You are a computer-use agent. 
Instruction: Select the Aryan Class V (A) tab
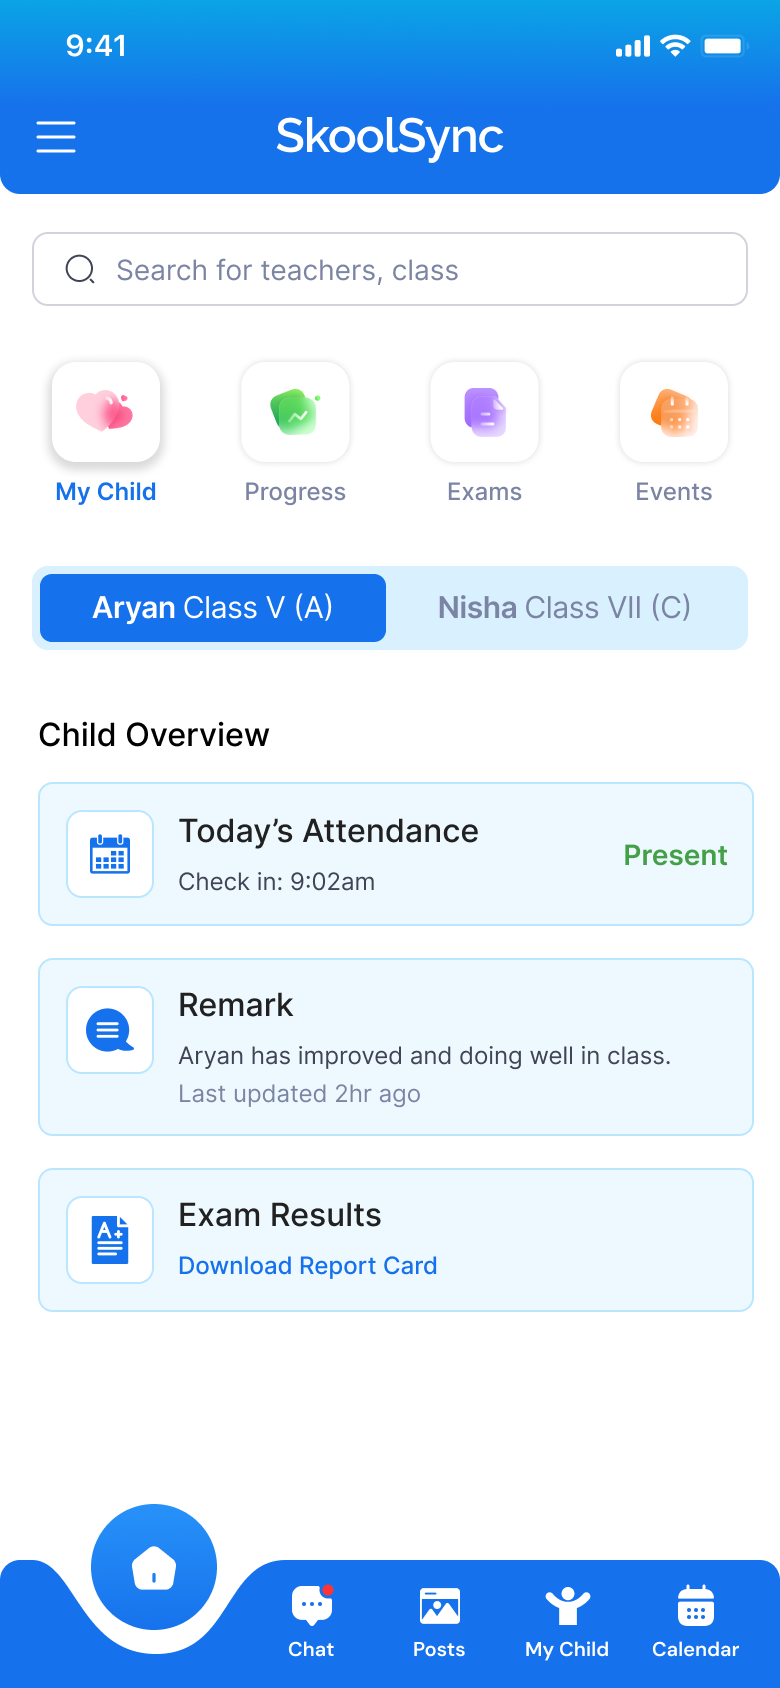tap(213, 608)
